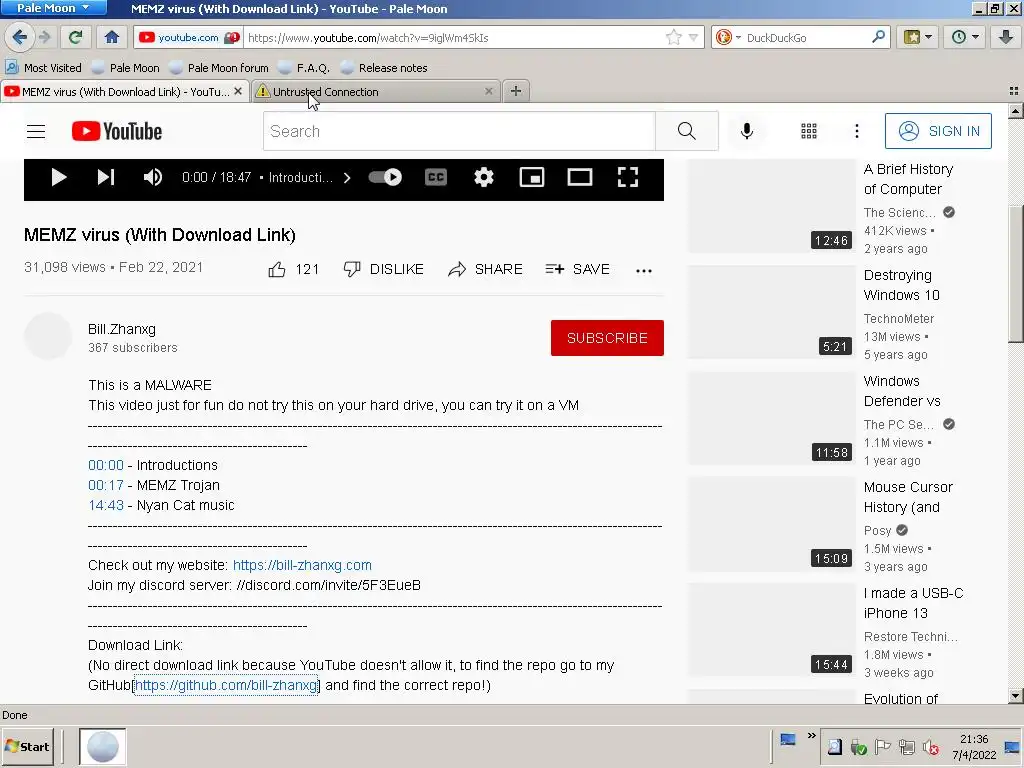Open the Pale Moon application menu dropdown

coord(54,8)
